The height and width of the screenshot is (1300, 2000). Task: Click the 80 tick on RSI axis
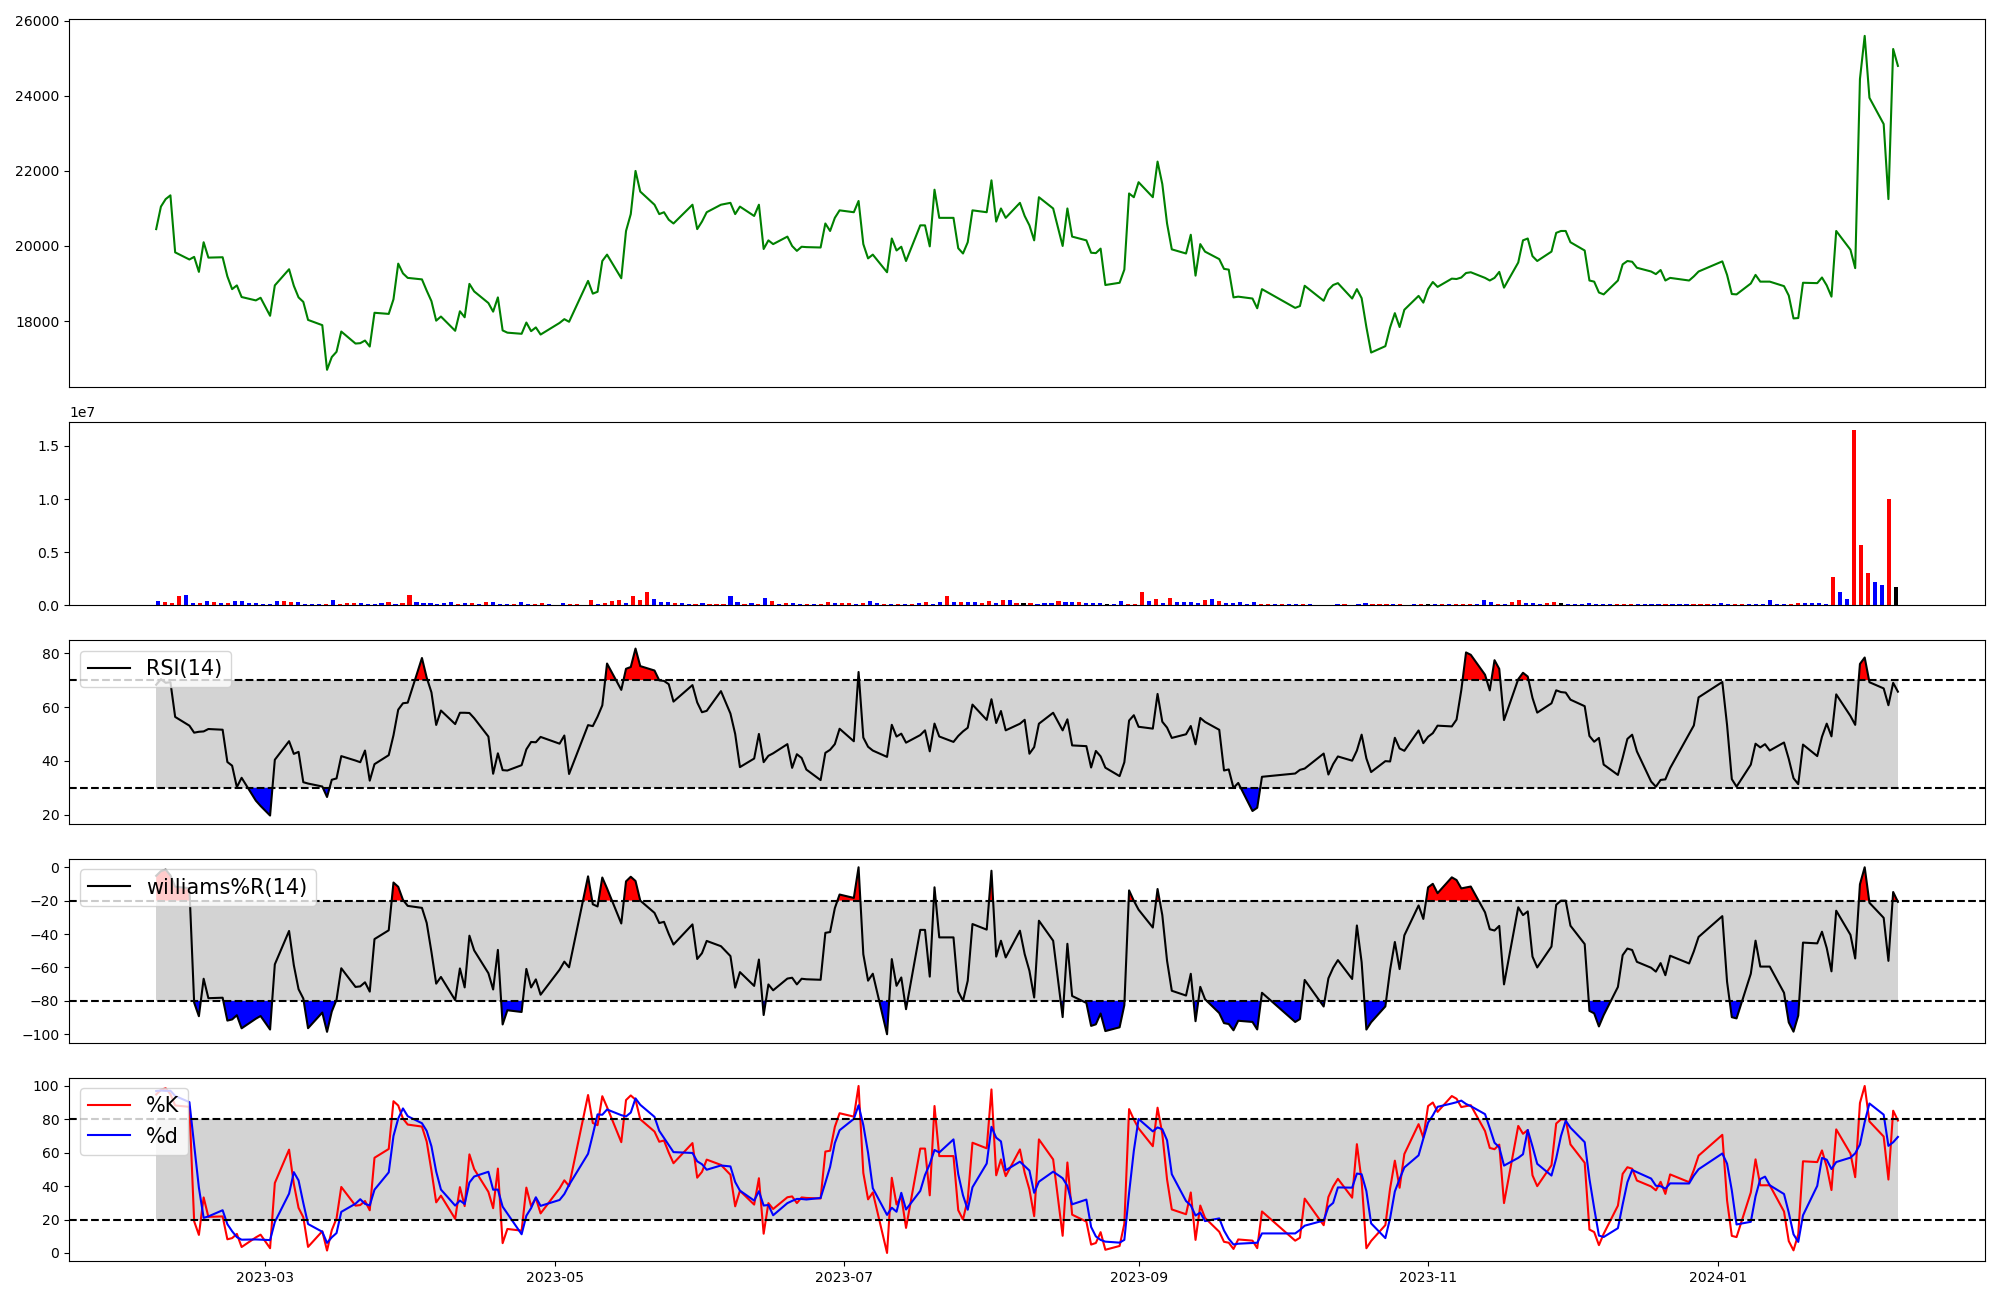click(x=50, y=654)
